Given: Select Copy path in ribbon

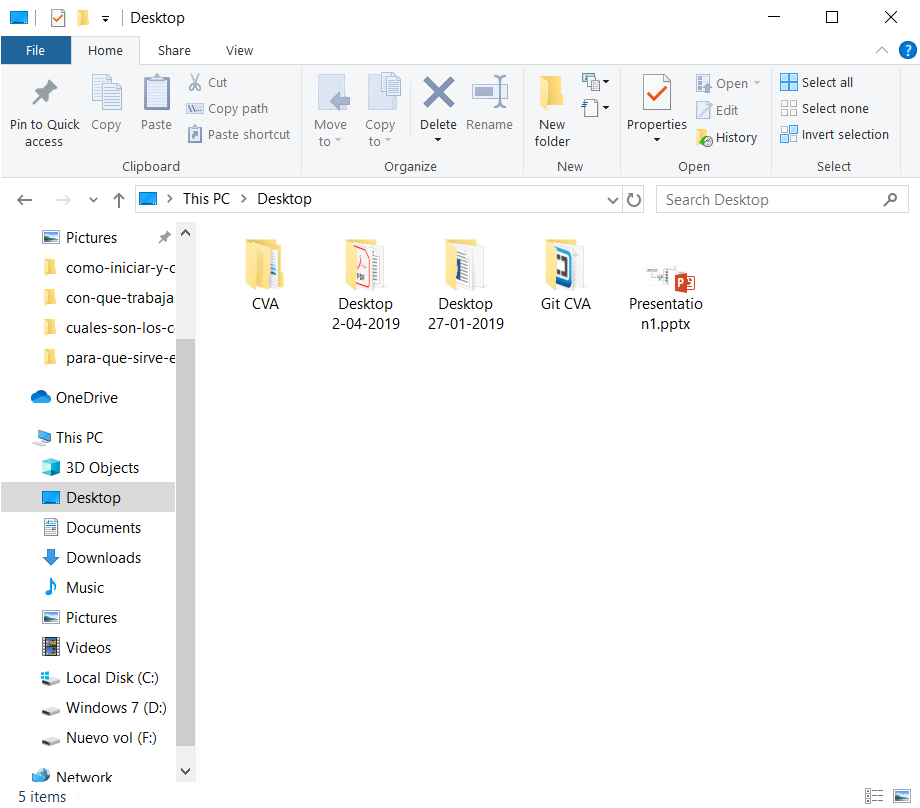Looking at the screenshot, I should click(x=227, y=109).
